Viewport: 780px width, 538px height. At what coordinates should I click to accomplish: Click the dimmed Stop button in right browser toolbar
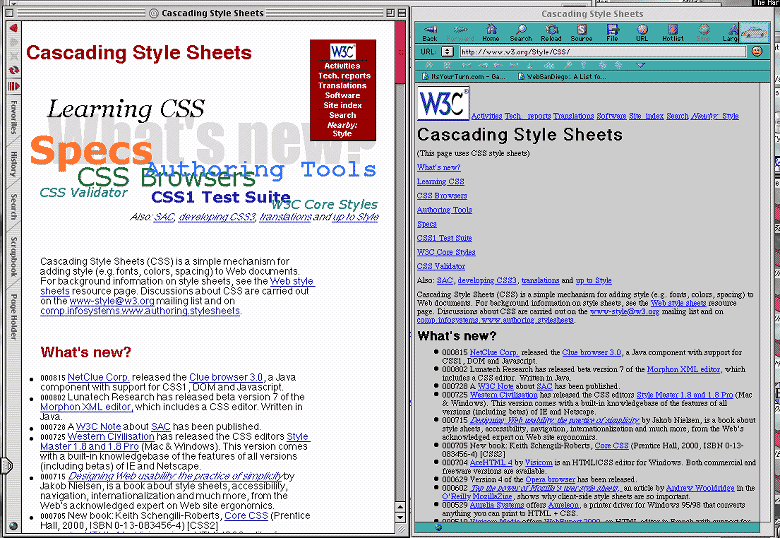[703, 33]
